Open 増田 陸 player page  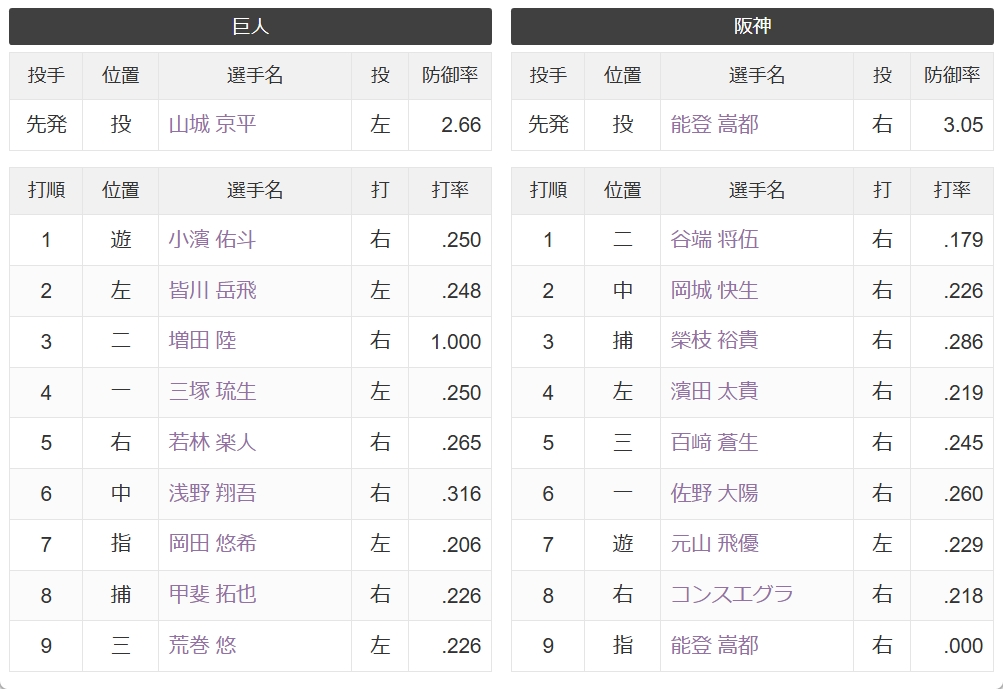(x=202, y=341)
